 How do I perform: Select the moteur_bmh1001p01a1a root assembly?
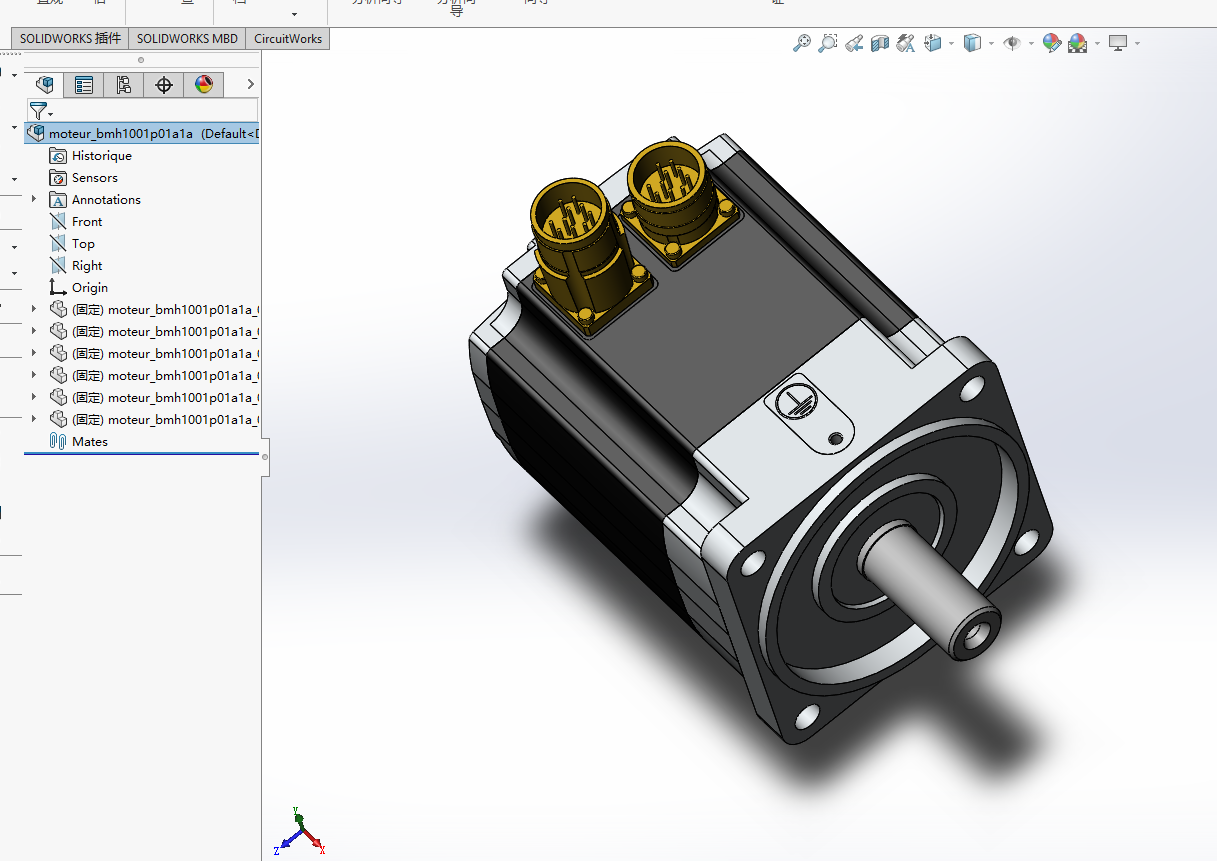pyautogui.click(x=141, y=133)
